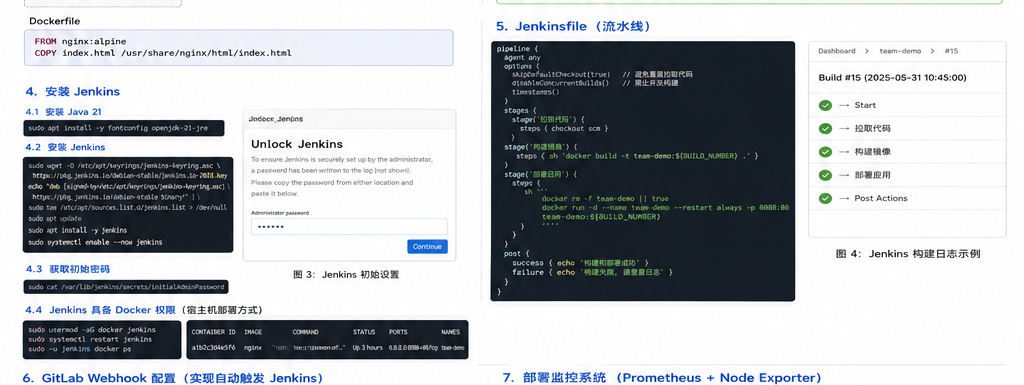Click the Up 3 hours status cell
The height and width of the screenshot is (385, 1024).
(x=368, y=348)
